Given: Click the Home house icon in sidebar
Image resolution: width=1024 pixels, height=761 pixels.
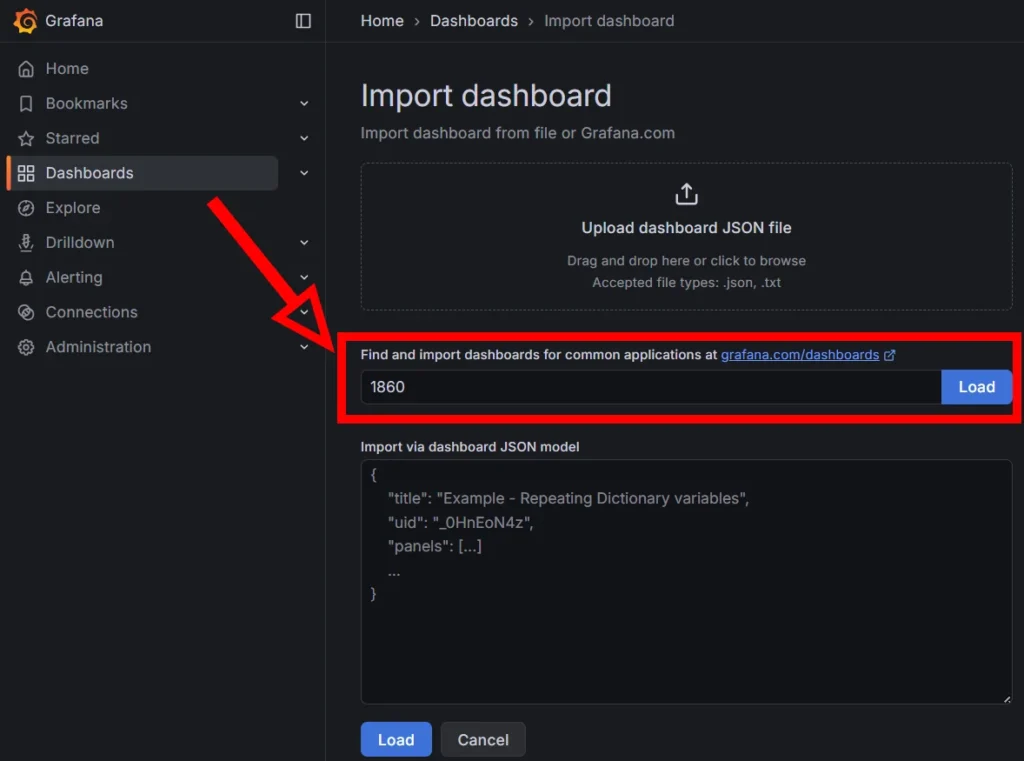Looking at the screenshot, I should [x=27, y=69].
